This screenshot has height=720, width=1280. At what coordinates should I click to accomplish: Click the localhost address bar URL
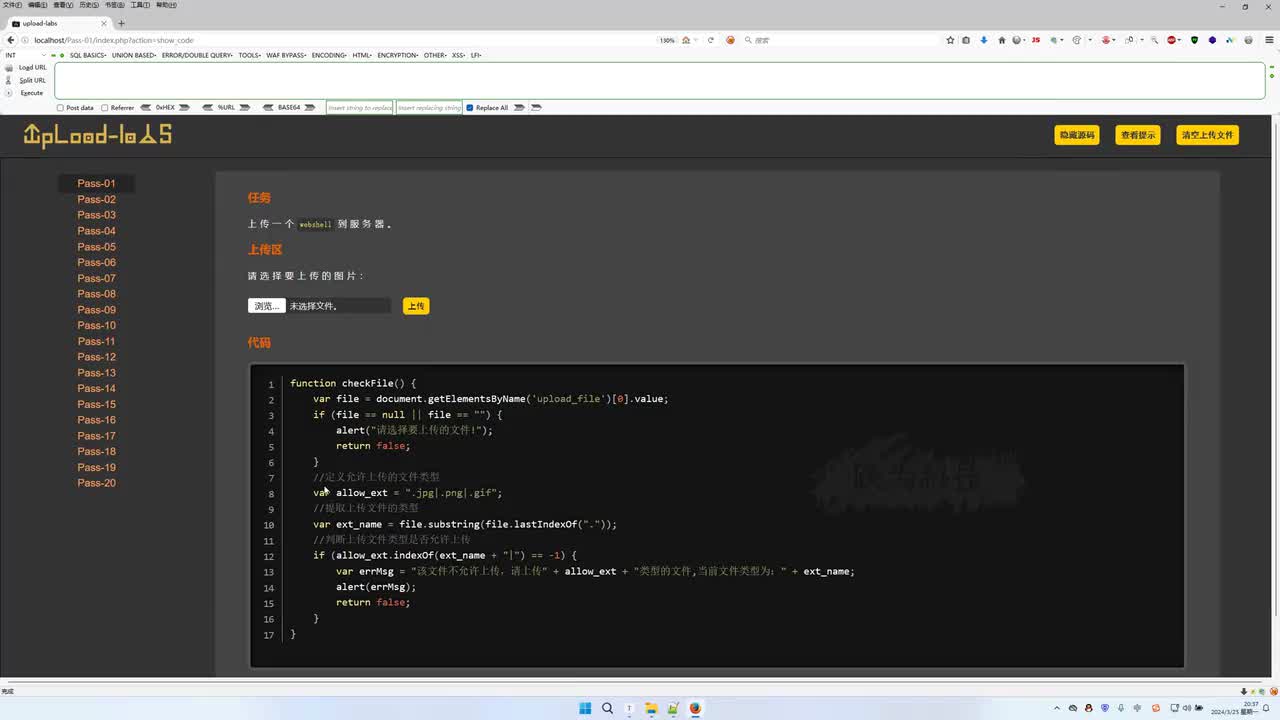coord(114,40)
